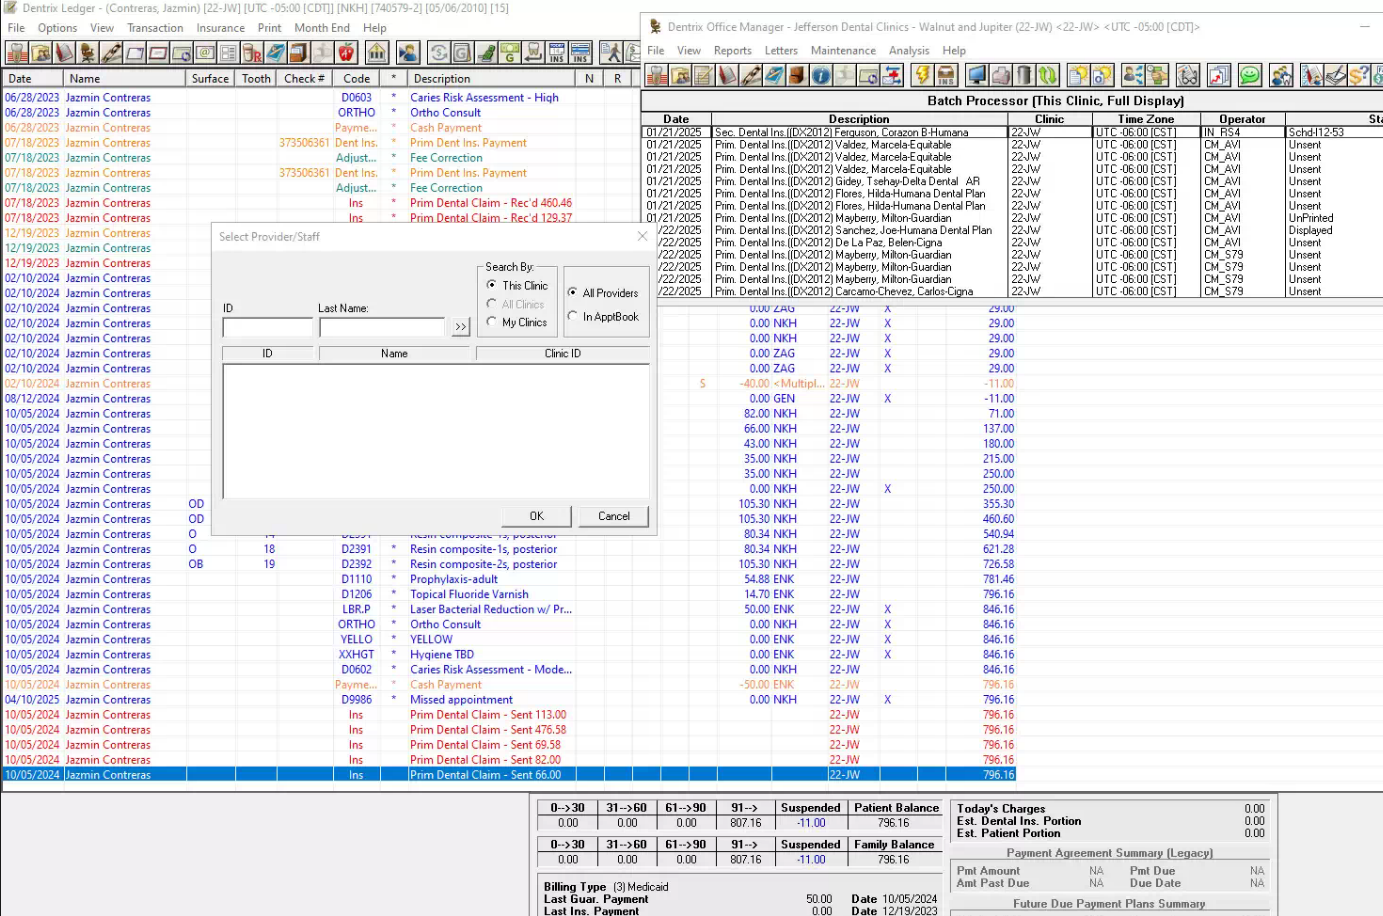Click the trash can icon in Office Manager
1383x916 pixels.
[x=1023, y=75]
